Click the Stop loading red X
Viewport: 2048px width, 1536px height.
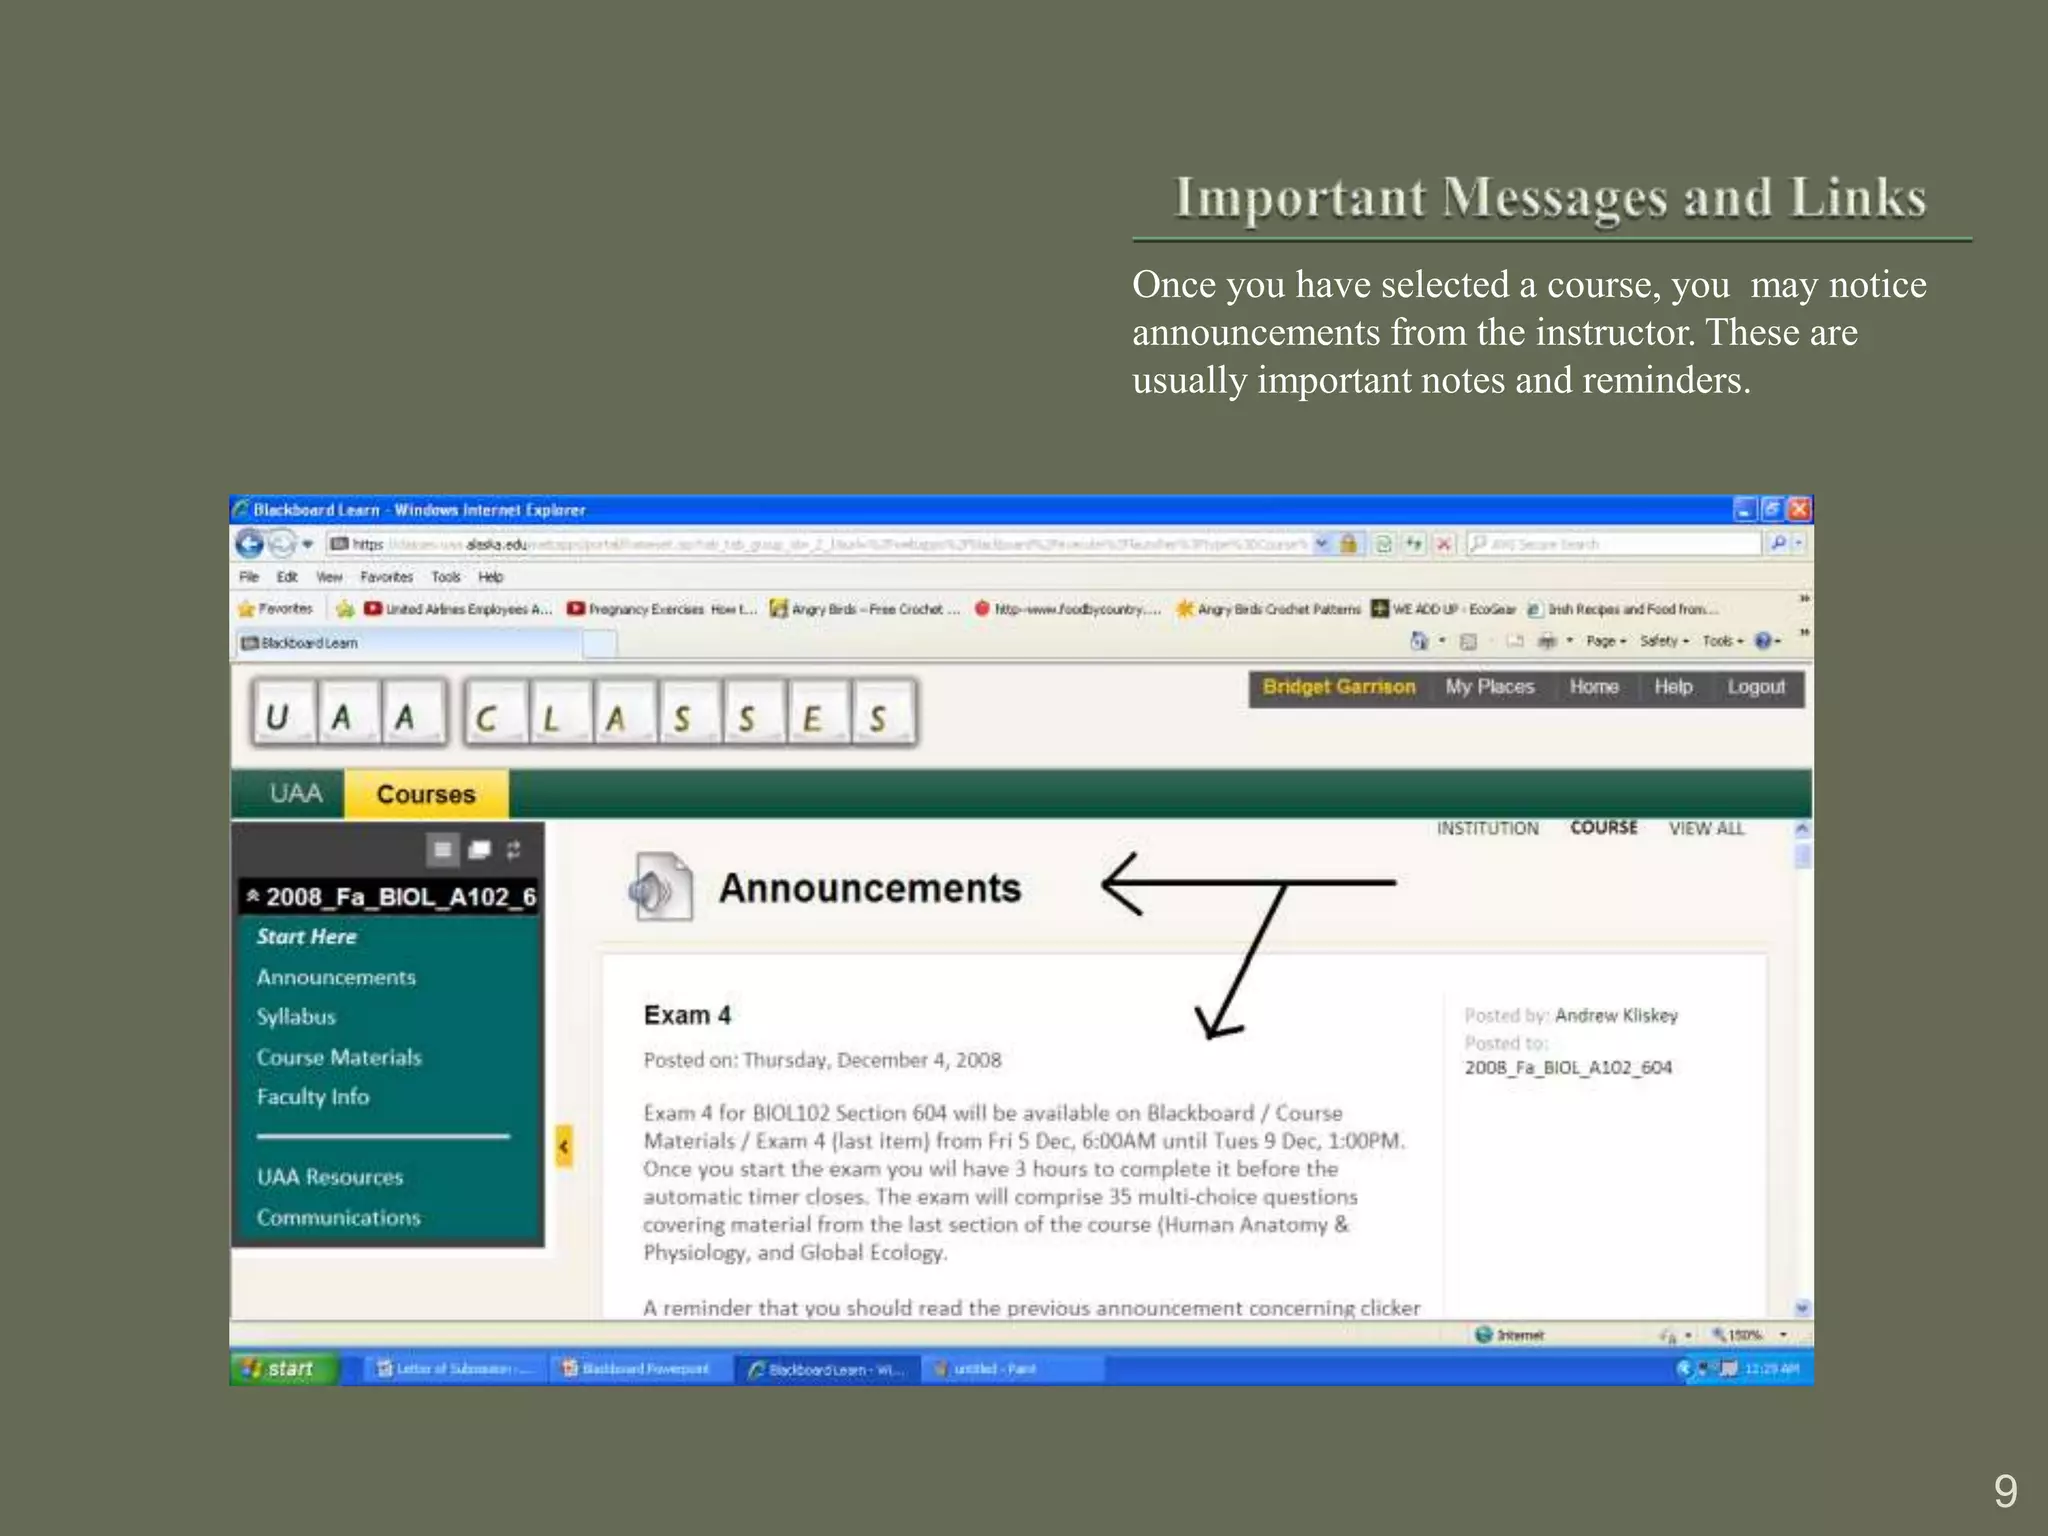click(x=1443, y=544)
